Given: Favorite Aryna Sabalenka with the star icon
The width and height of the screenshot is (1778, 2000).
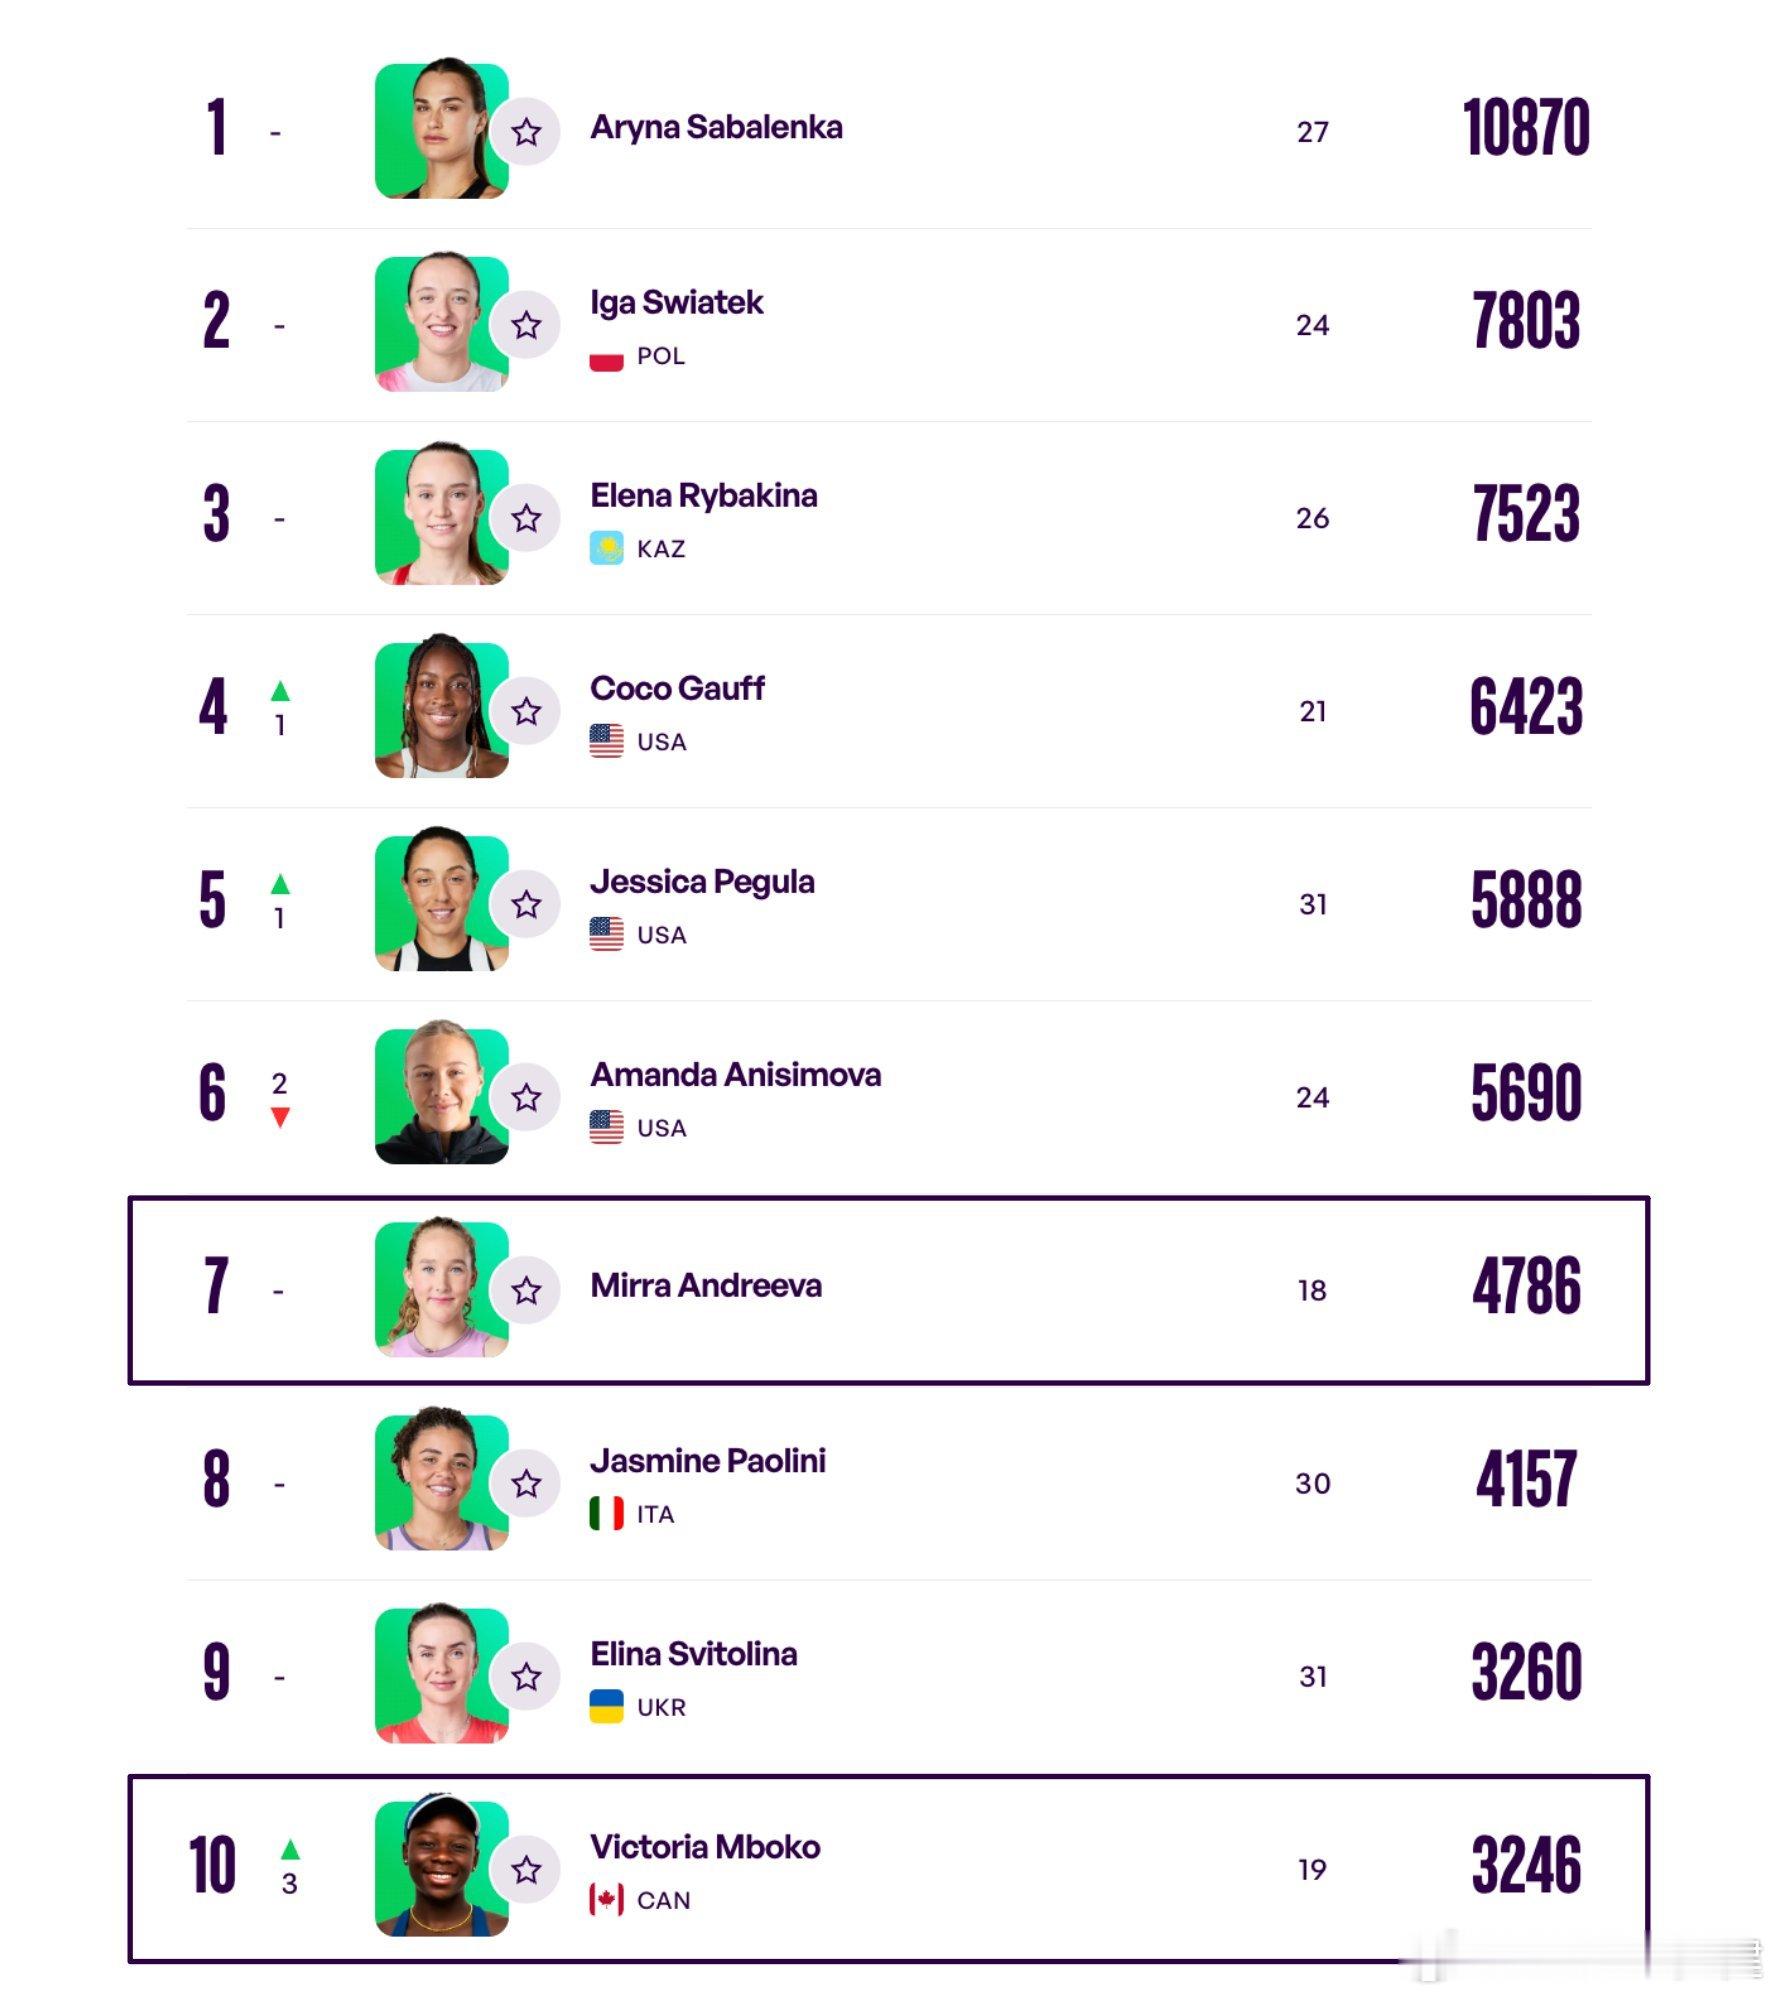Looking at the screenshot, I should (x=526, y=132).
